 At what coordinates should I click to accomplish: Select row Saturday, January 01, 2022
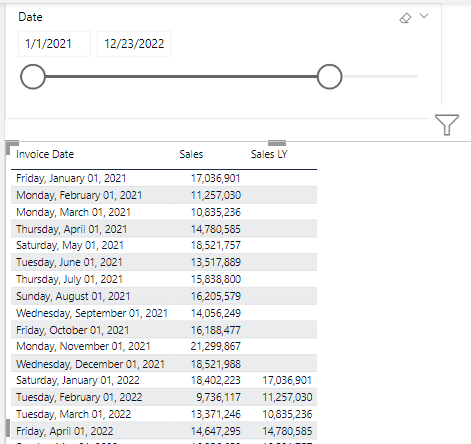pos(164,380)
